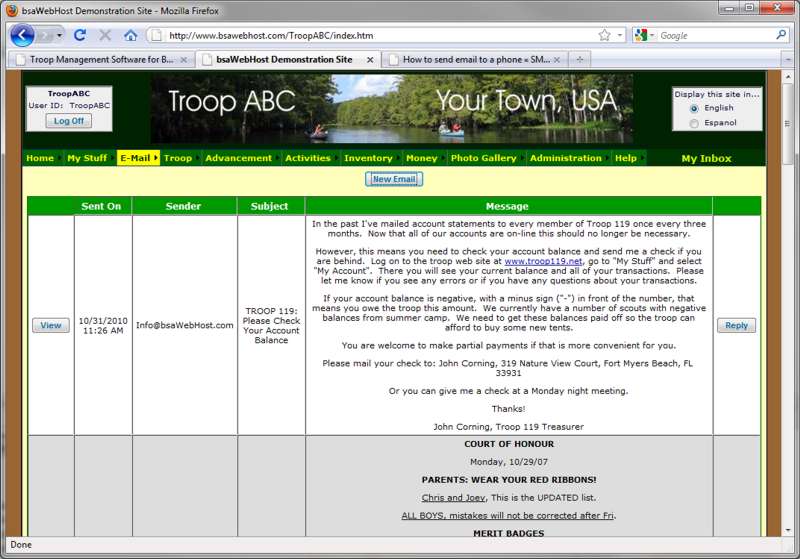Click the Subject column header
The image size is (800, 559).
tap(269, 206)
